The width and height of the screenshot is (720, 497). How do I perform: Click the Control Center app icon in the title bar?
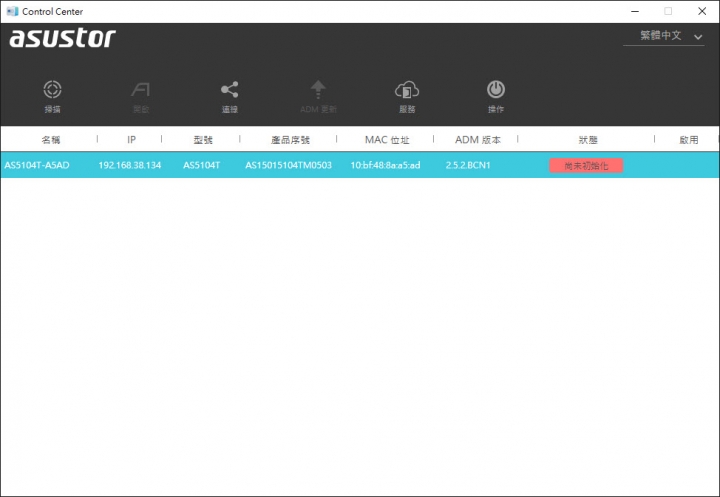(x=12, y=11)
